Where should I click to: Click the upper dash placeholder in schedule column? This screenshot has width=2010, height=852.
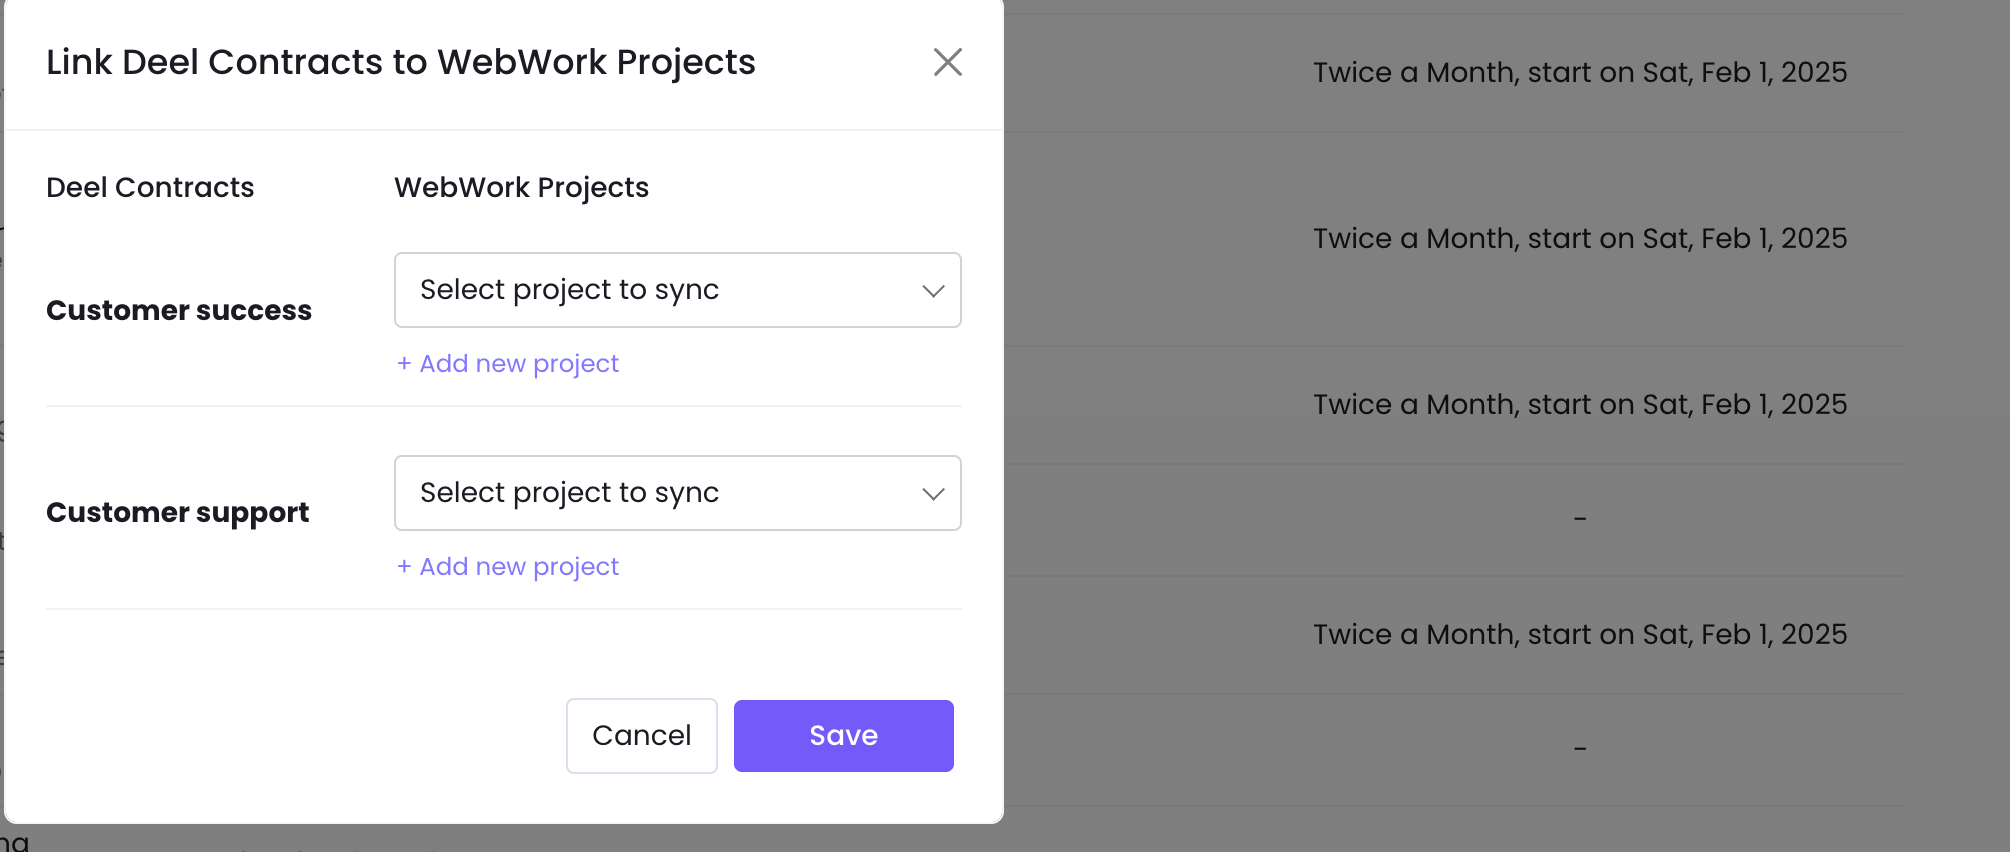[x=1580, y=519]
